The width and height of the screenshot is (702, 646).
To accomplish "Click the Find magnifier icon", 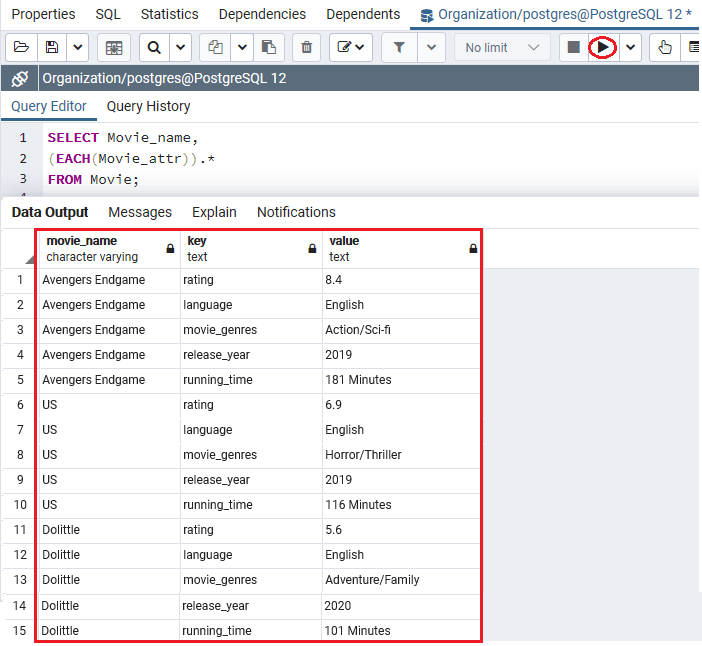I will [154, 47].
